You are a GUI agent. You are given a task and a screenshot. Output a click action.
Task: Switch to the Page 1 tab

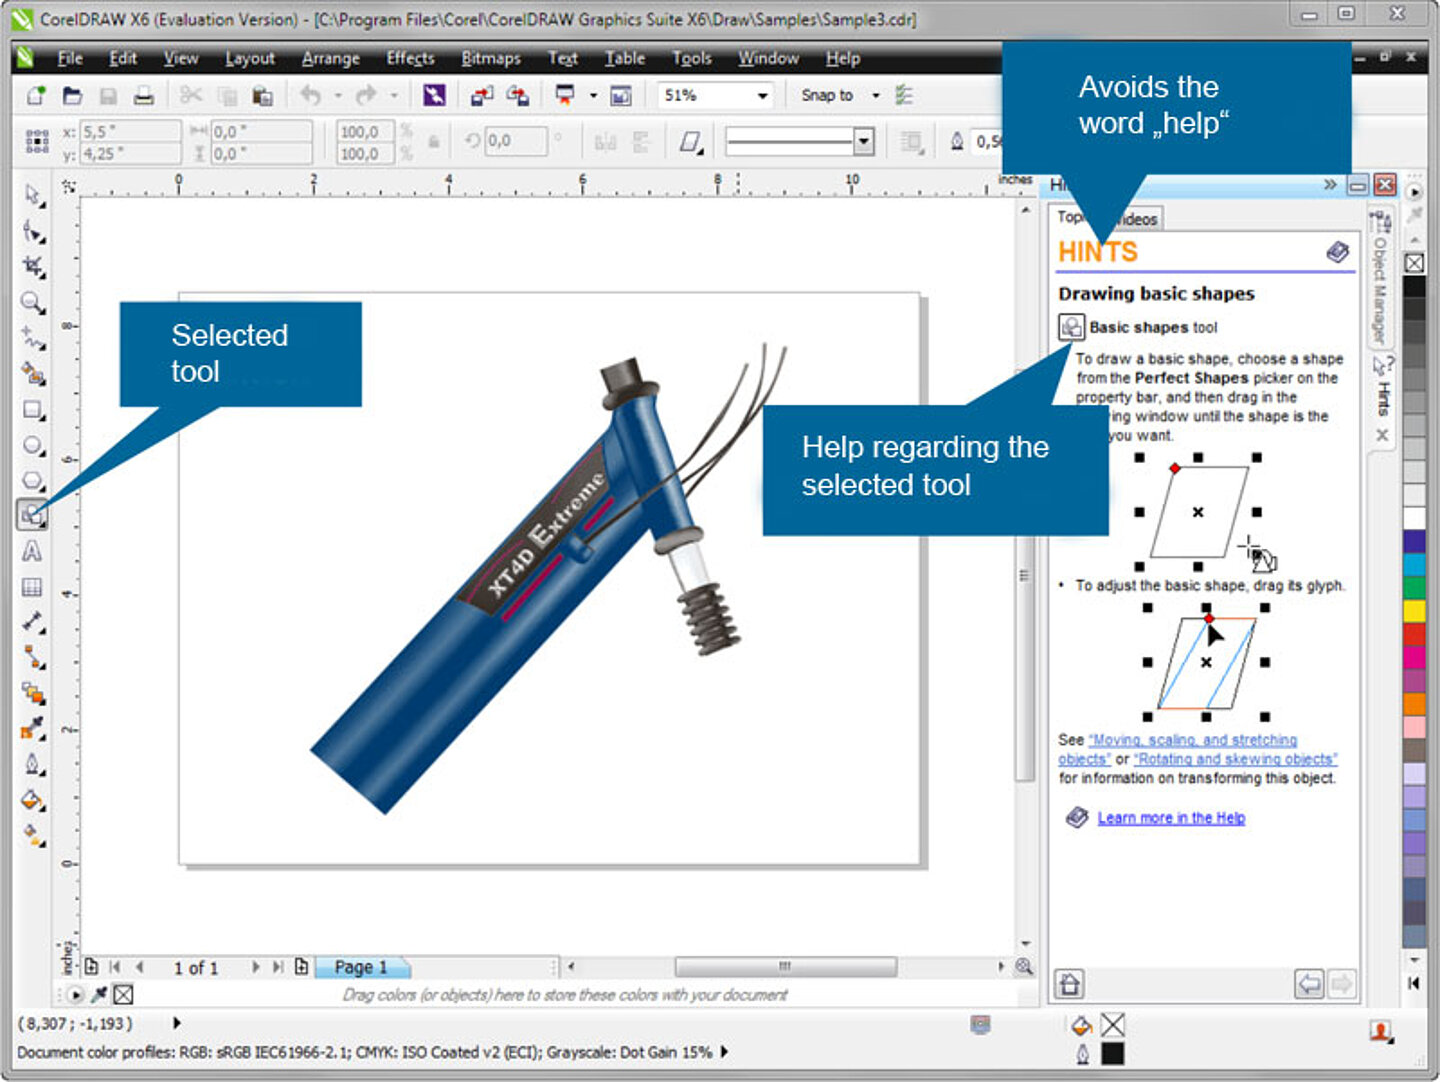pyautogui.click(x=361, y=967)
